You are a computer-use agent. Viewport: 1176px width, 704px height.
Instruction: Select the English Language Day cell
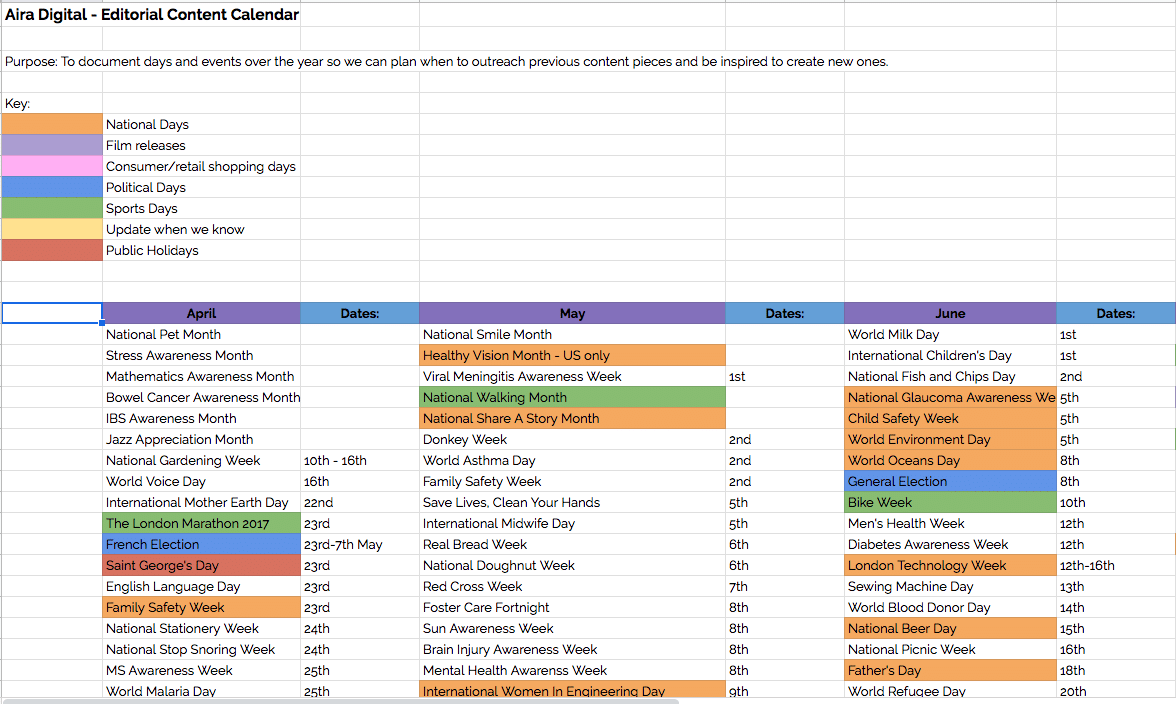click(201, 586)
